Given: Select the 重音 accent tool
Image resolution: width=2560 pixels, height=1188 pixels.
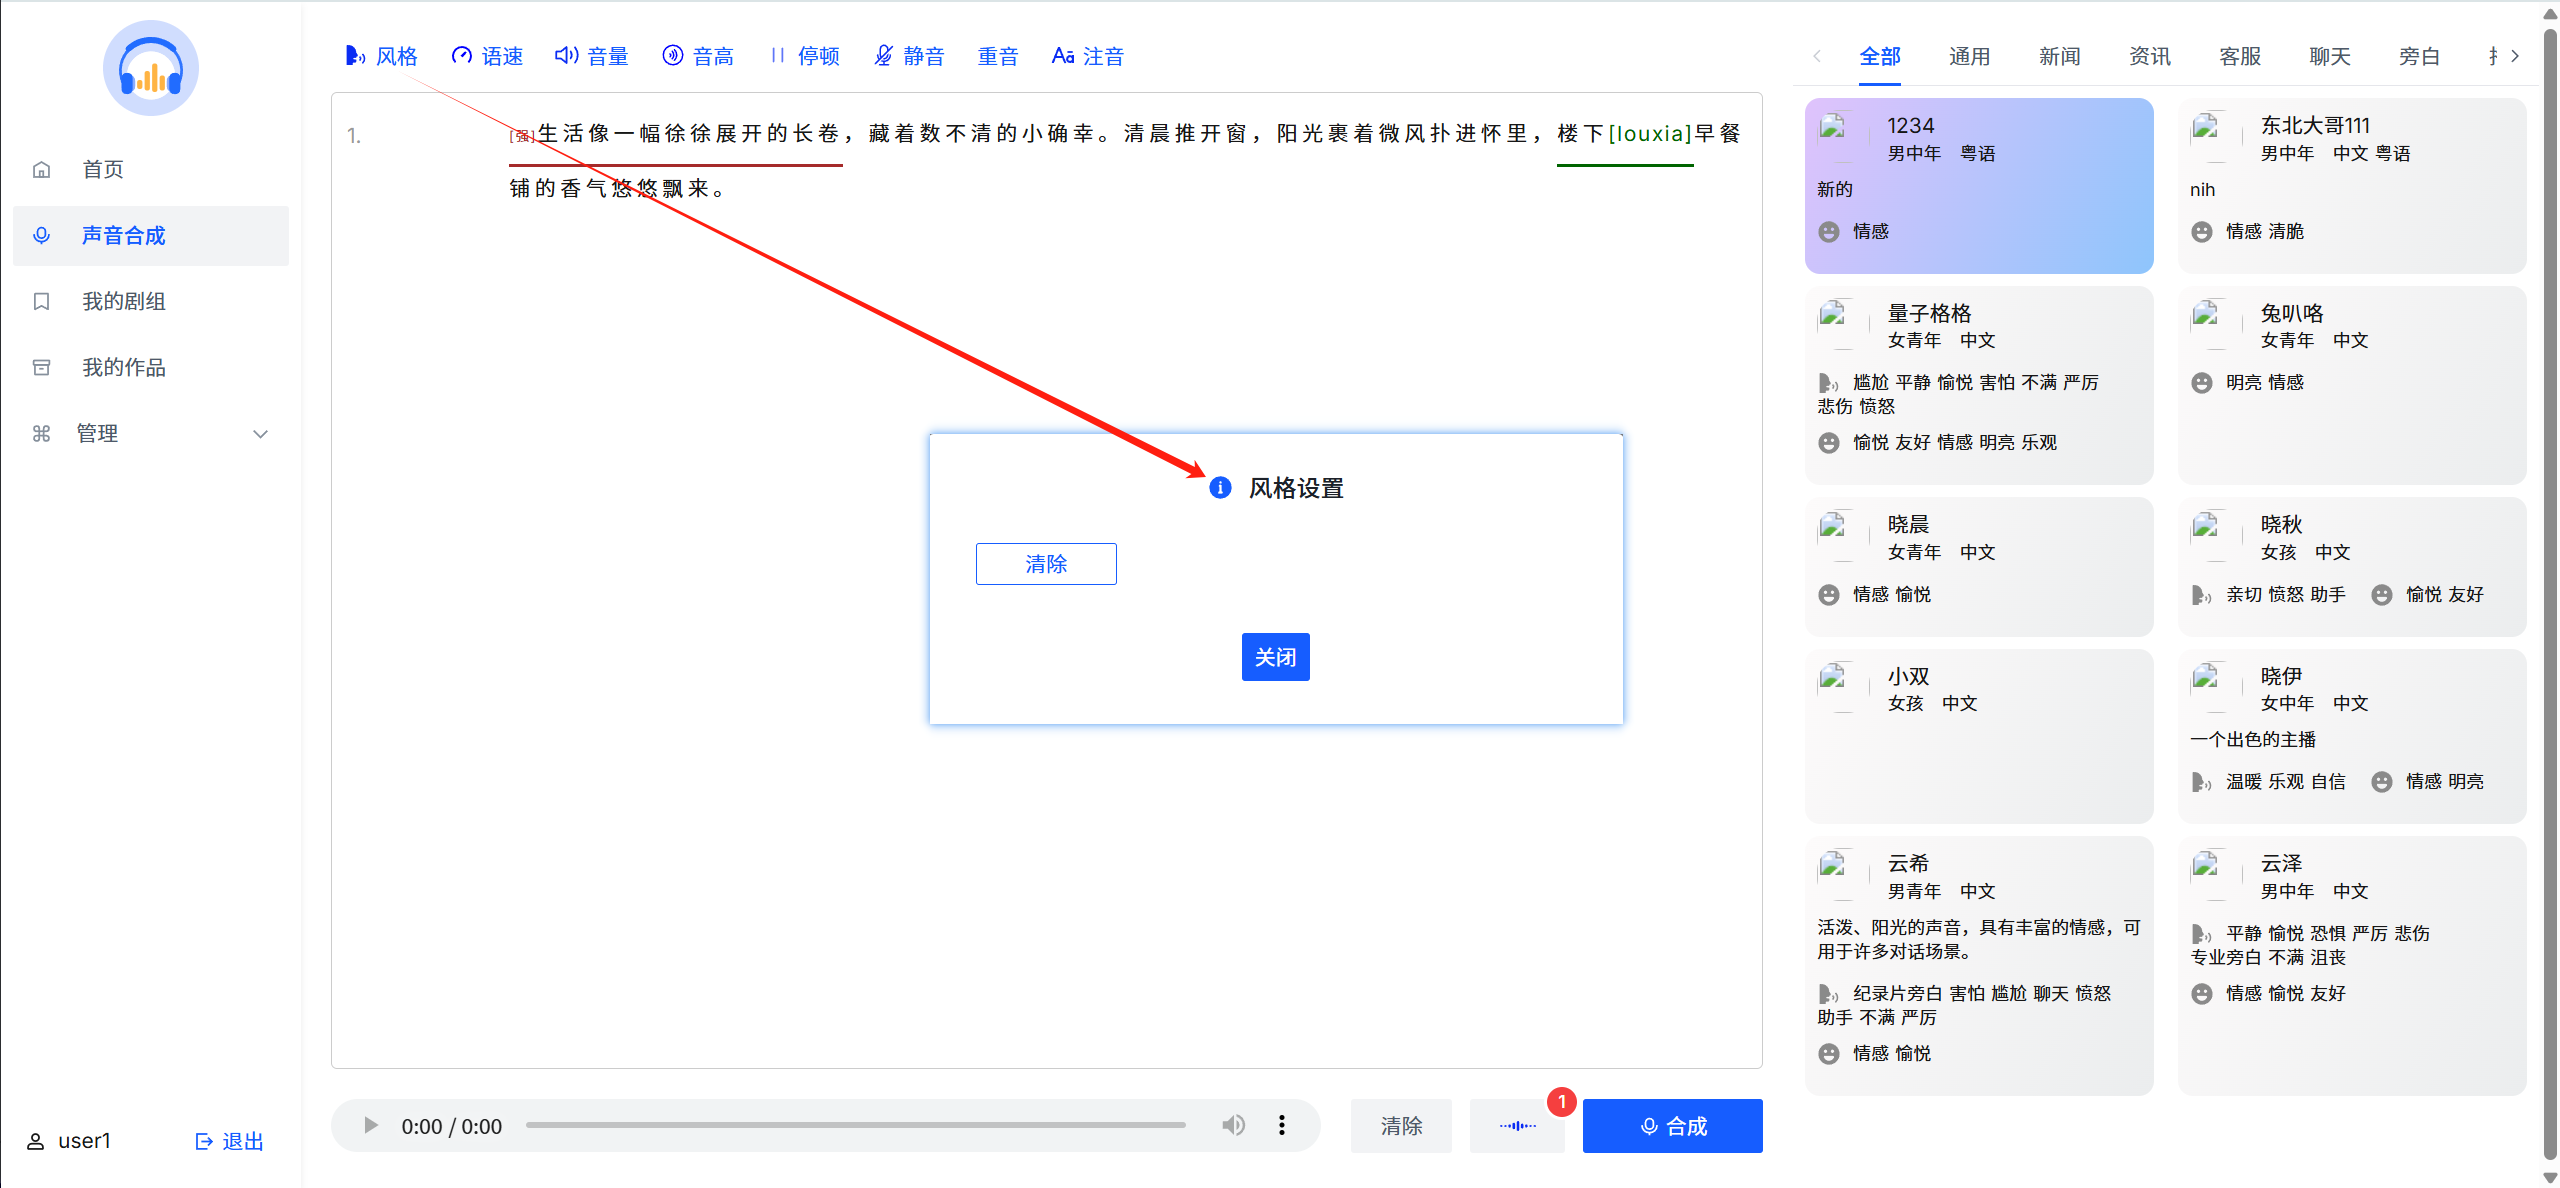Looking at the screenshot, I should (998, 56).
